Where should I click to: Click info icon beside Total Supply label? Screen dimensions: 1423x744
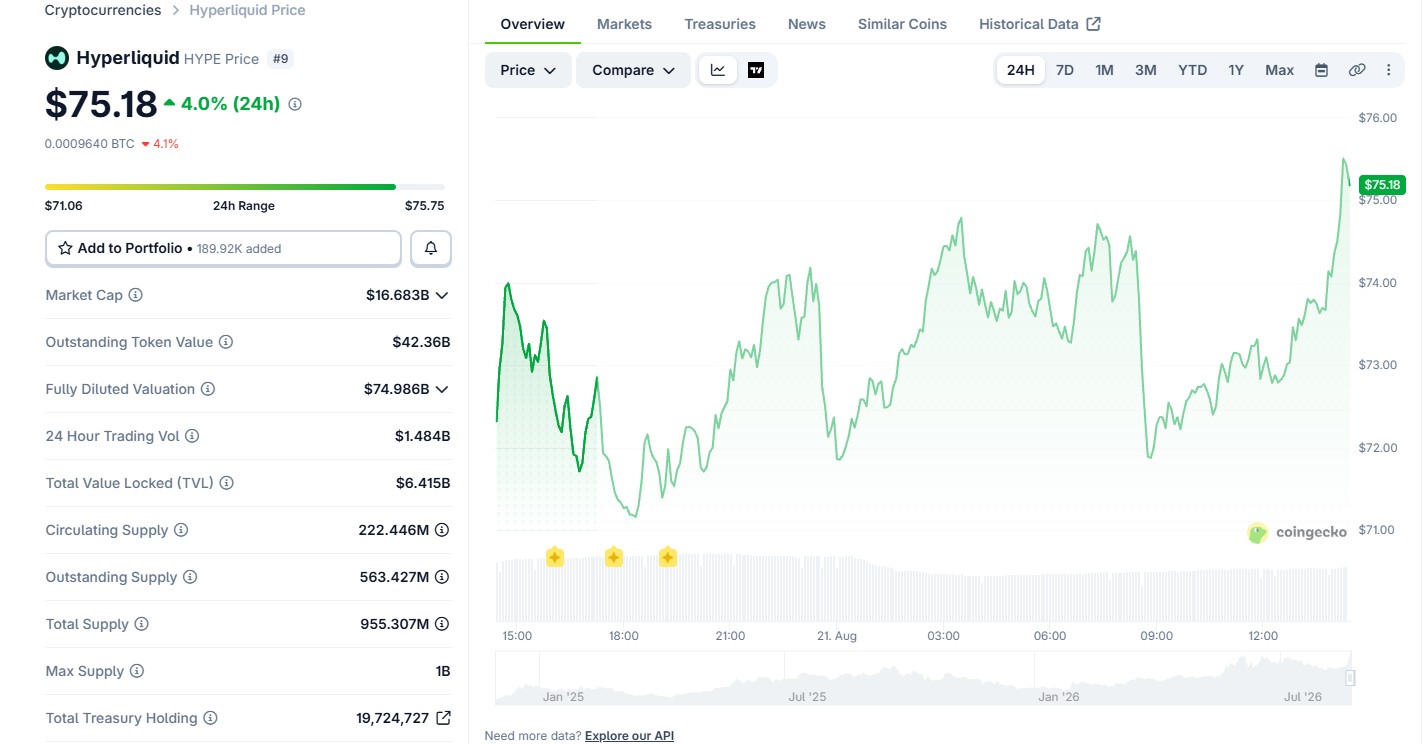[x=142, y=624]
